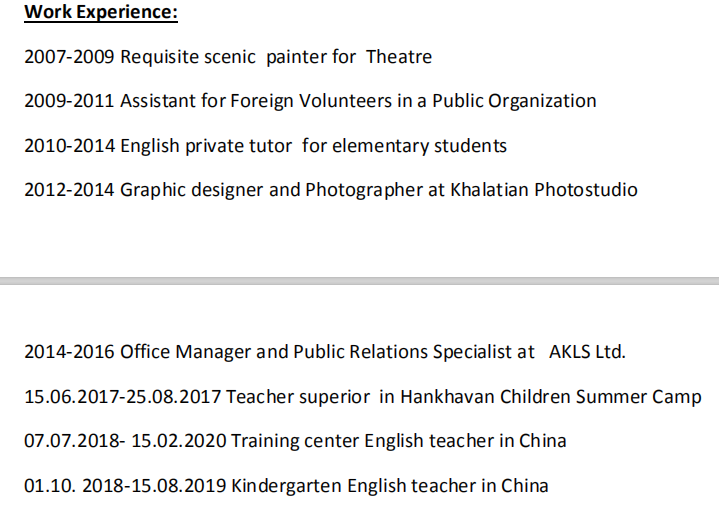Click the Kindergarten English teacher line
The width and height of the screenshot is (719, 520).
click(x=286, y=486)
